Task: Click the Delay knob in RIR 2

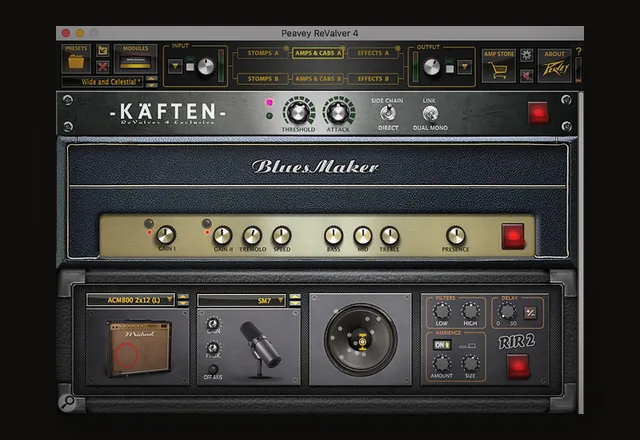Action: tap(507, 311)
